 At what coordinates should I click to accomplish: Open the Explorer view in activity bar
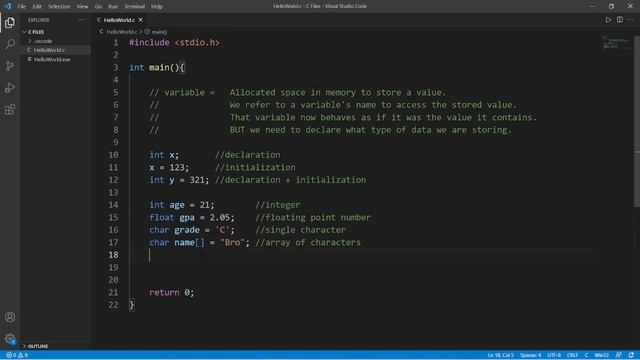click(x=10, y=22)
